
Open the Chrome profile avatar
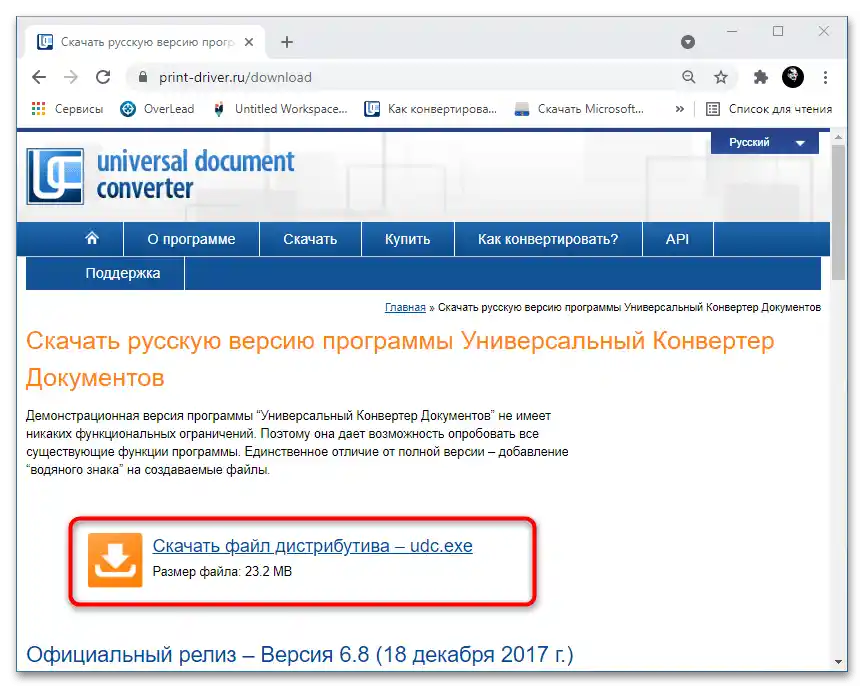coord(793,77)
